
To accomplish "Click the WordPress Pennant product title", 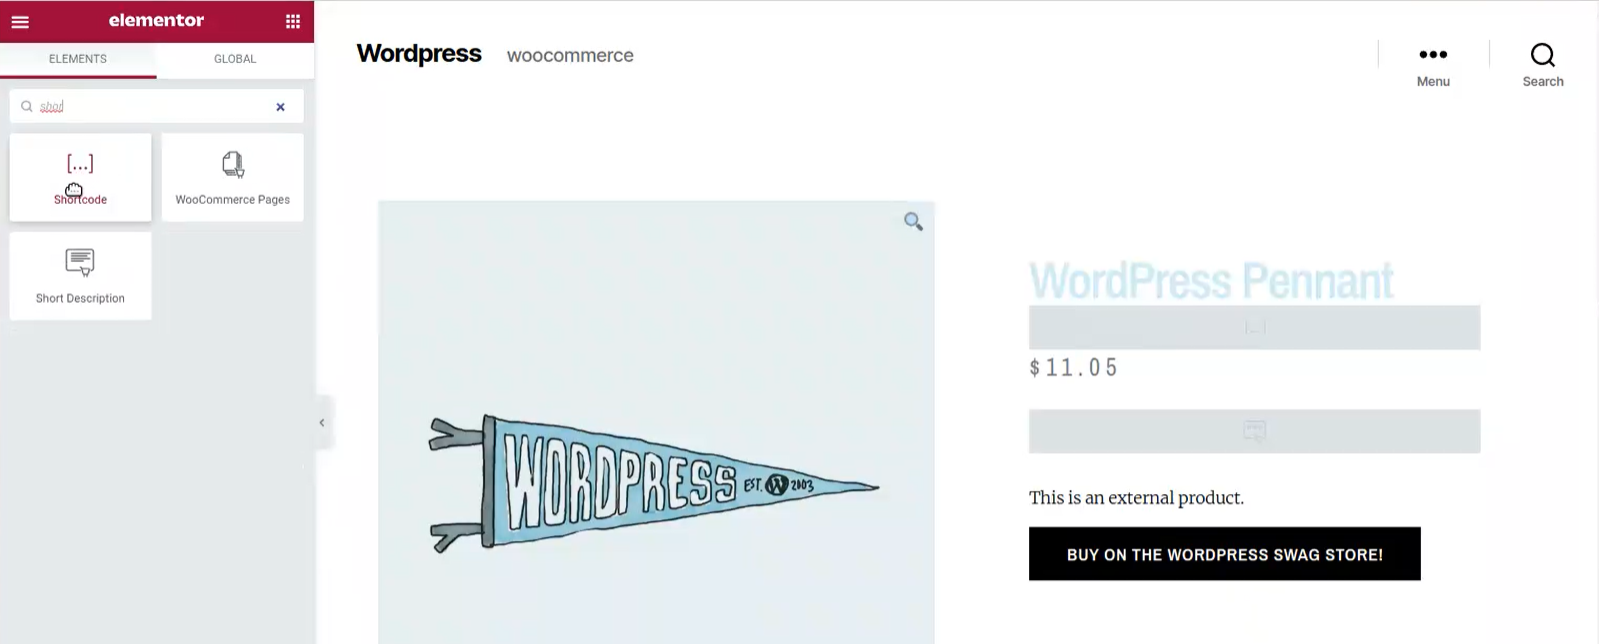I will [x=1211, y=280].
